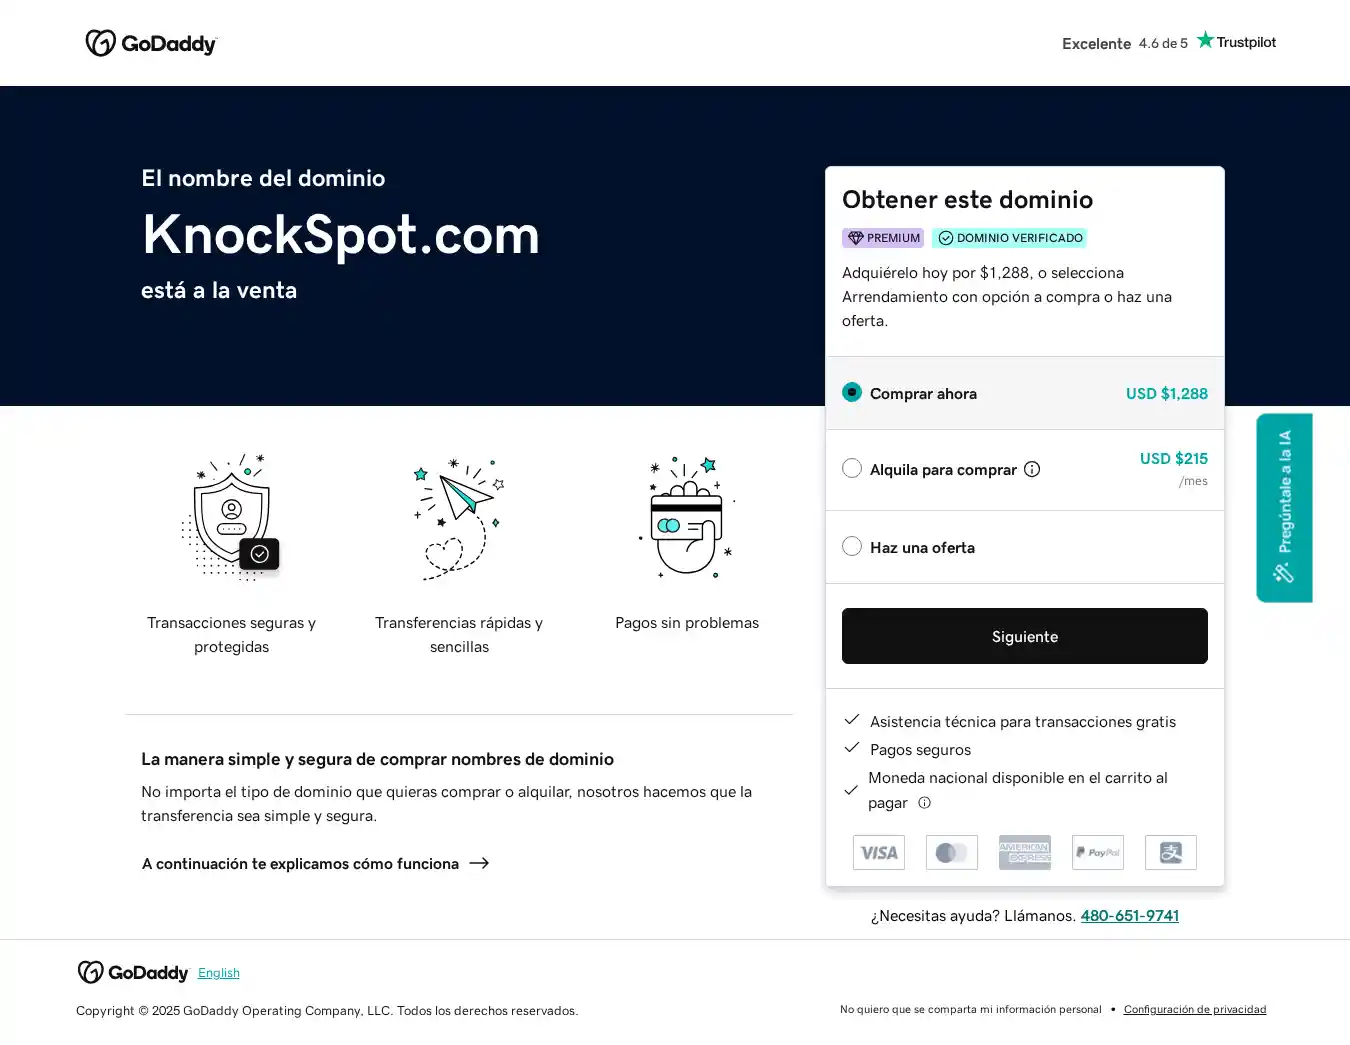Choose the Haz una oferta option

click(x=852, y=546)
